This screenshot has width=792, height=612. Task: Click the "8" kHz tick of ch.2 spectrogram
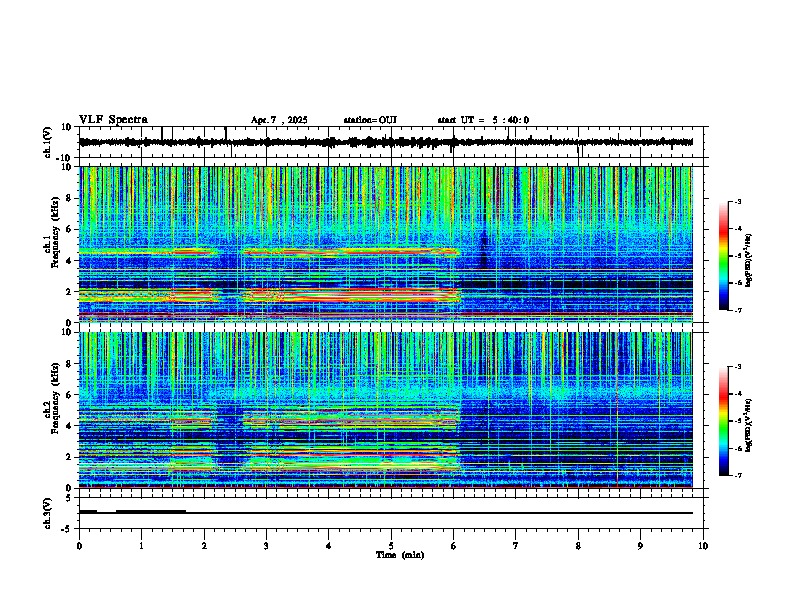69,364
